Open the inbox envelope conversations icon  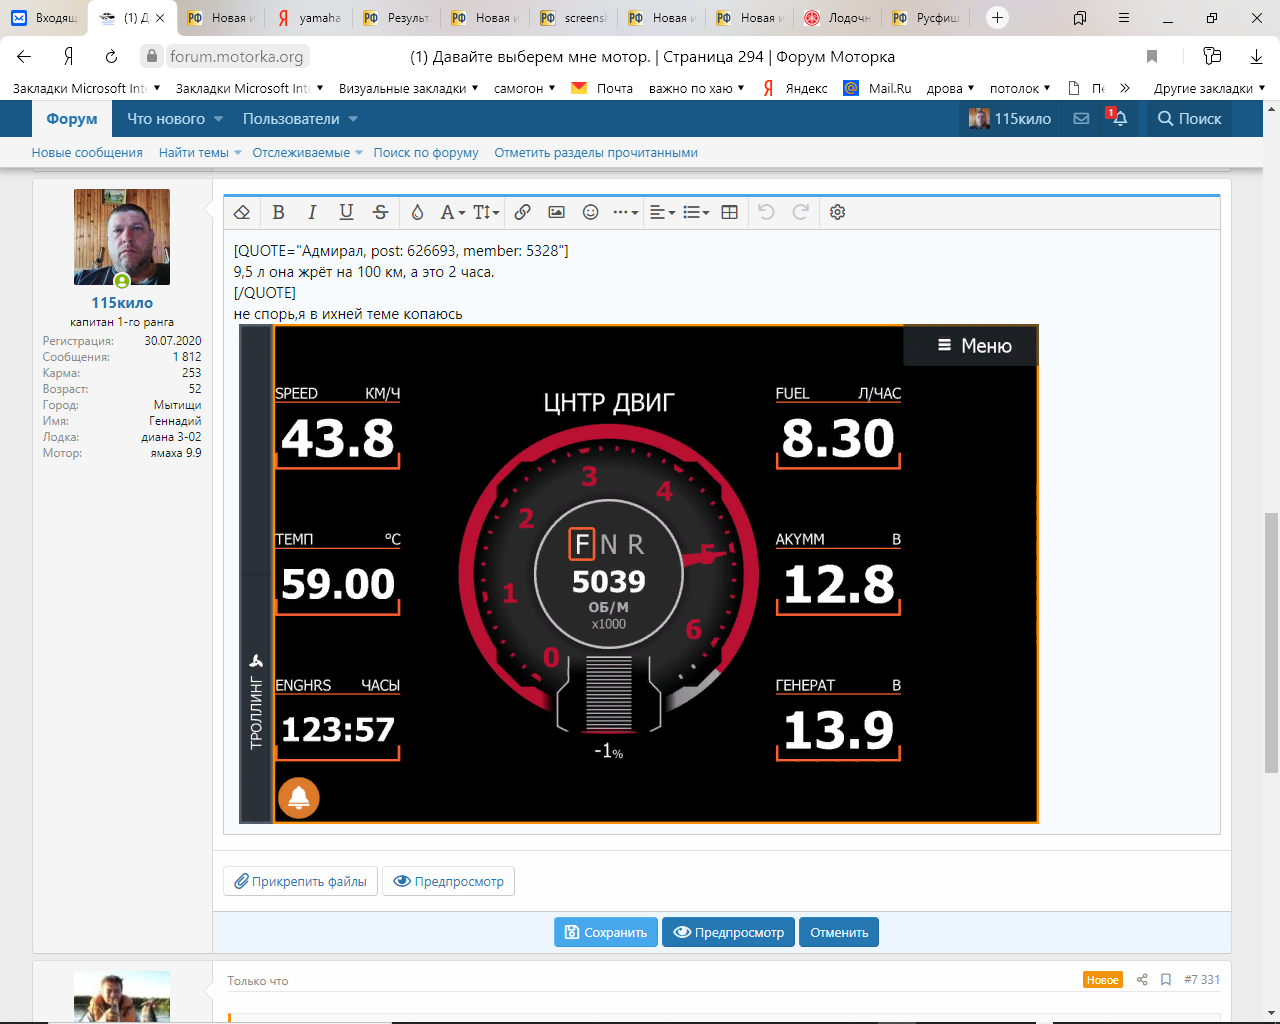[1081, 119]
